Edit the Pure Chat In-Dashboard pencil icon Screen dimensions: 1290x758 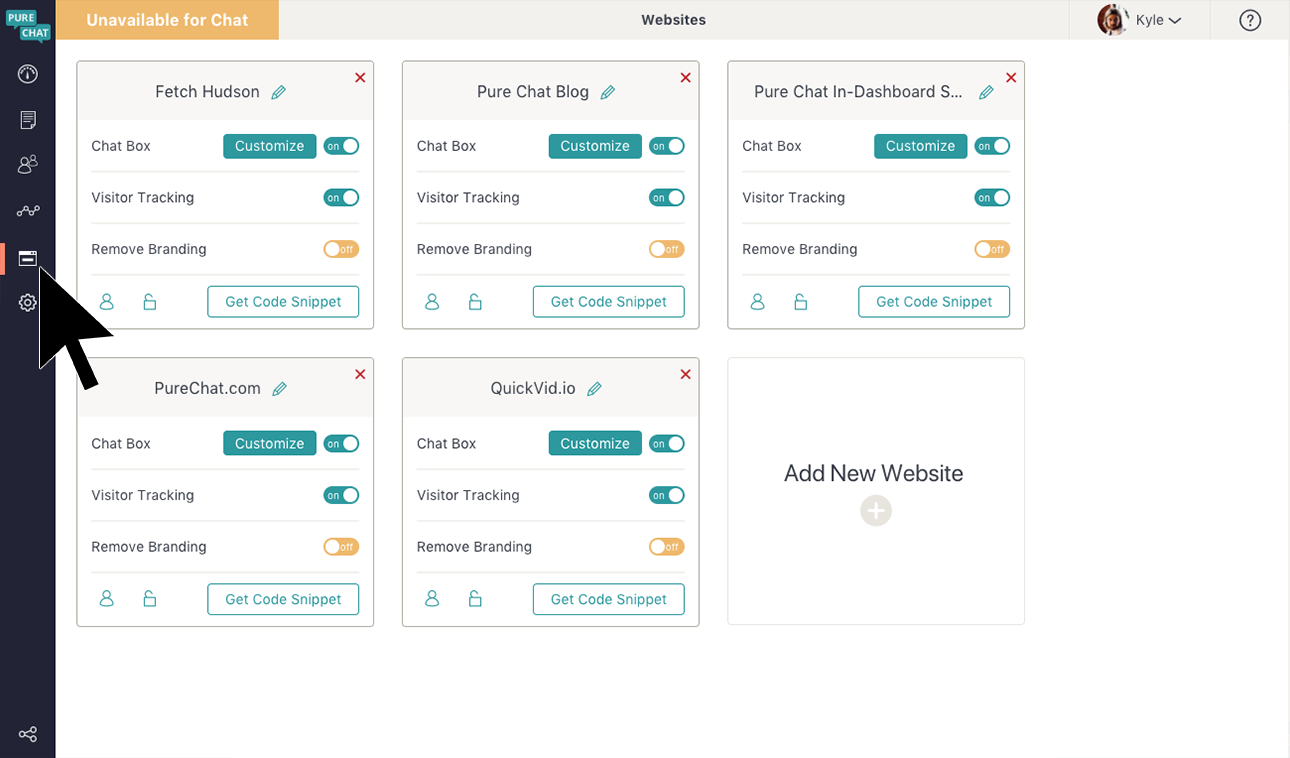(986, 92)
